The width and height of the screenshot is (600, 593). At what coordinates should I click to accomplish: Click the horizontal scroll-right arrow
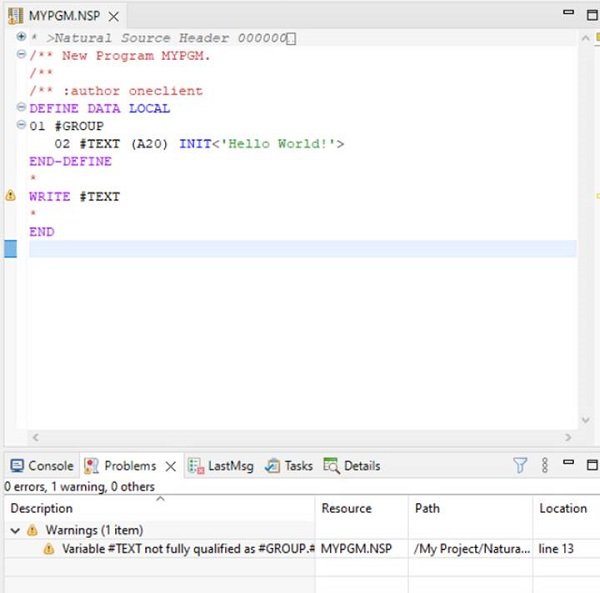click(x=569, y=437)
